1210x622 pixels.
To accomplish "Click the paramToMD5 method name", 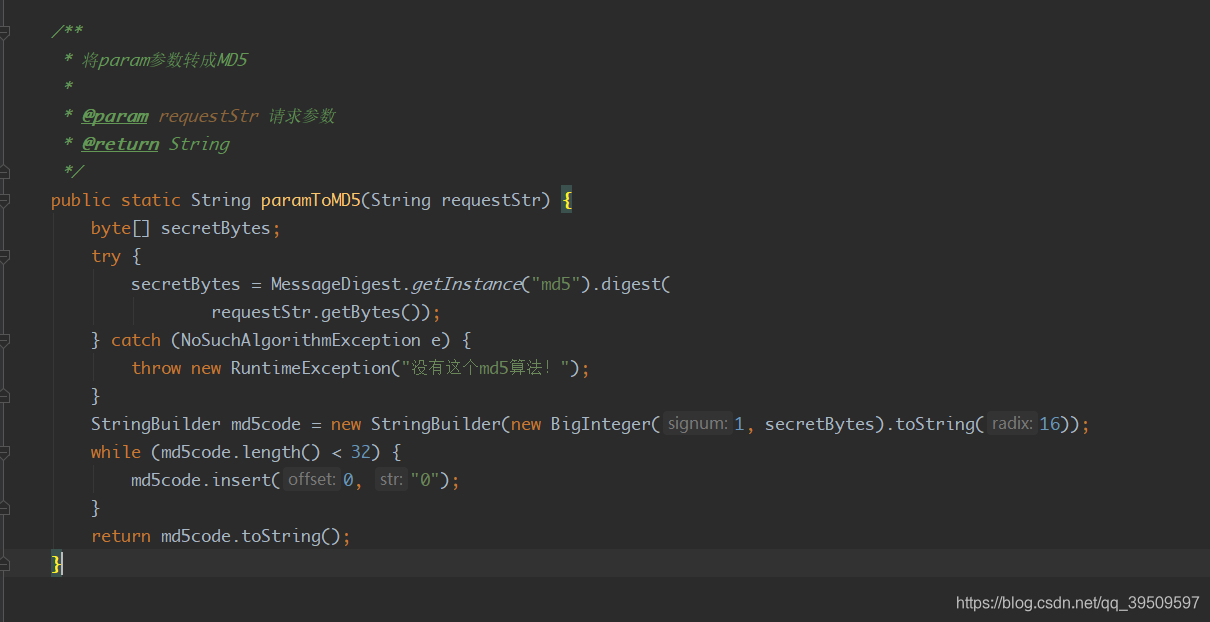I will [x=310, y=200].
